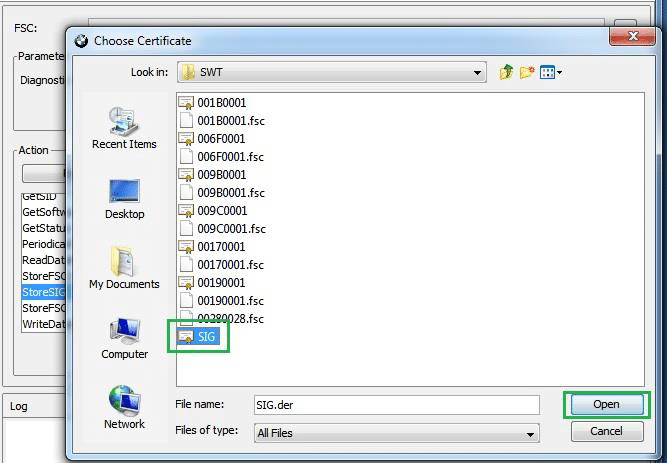Click the File name input field
This screenshot has height=463, width=667.
(395, 405)
